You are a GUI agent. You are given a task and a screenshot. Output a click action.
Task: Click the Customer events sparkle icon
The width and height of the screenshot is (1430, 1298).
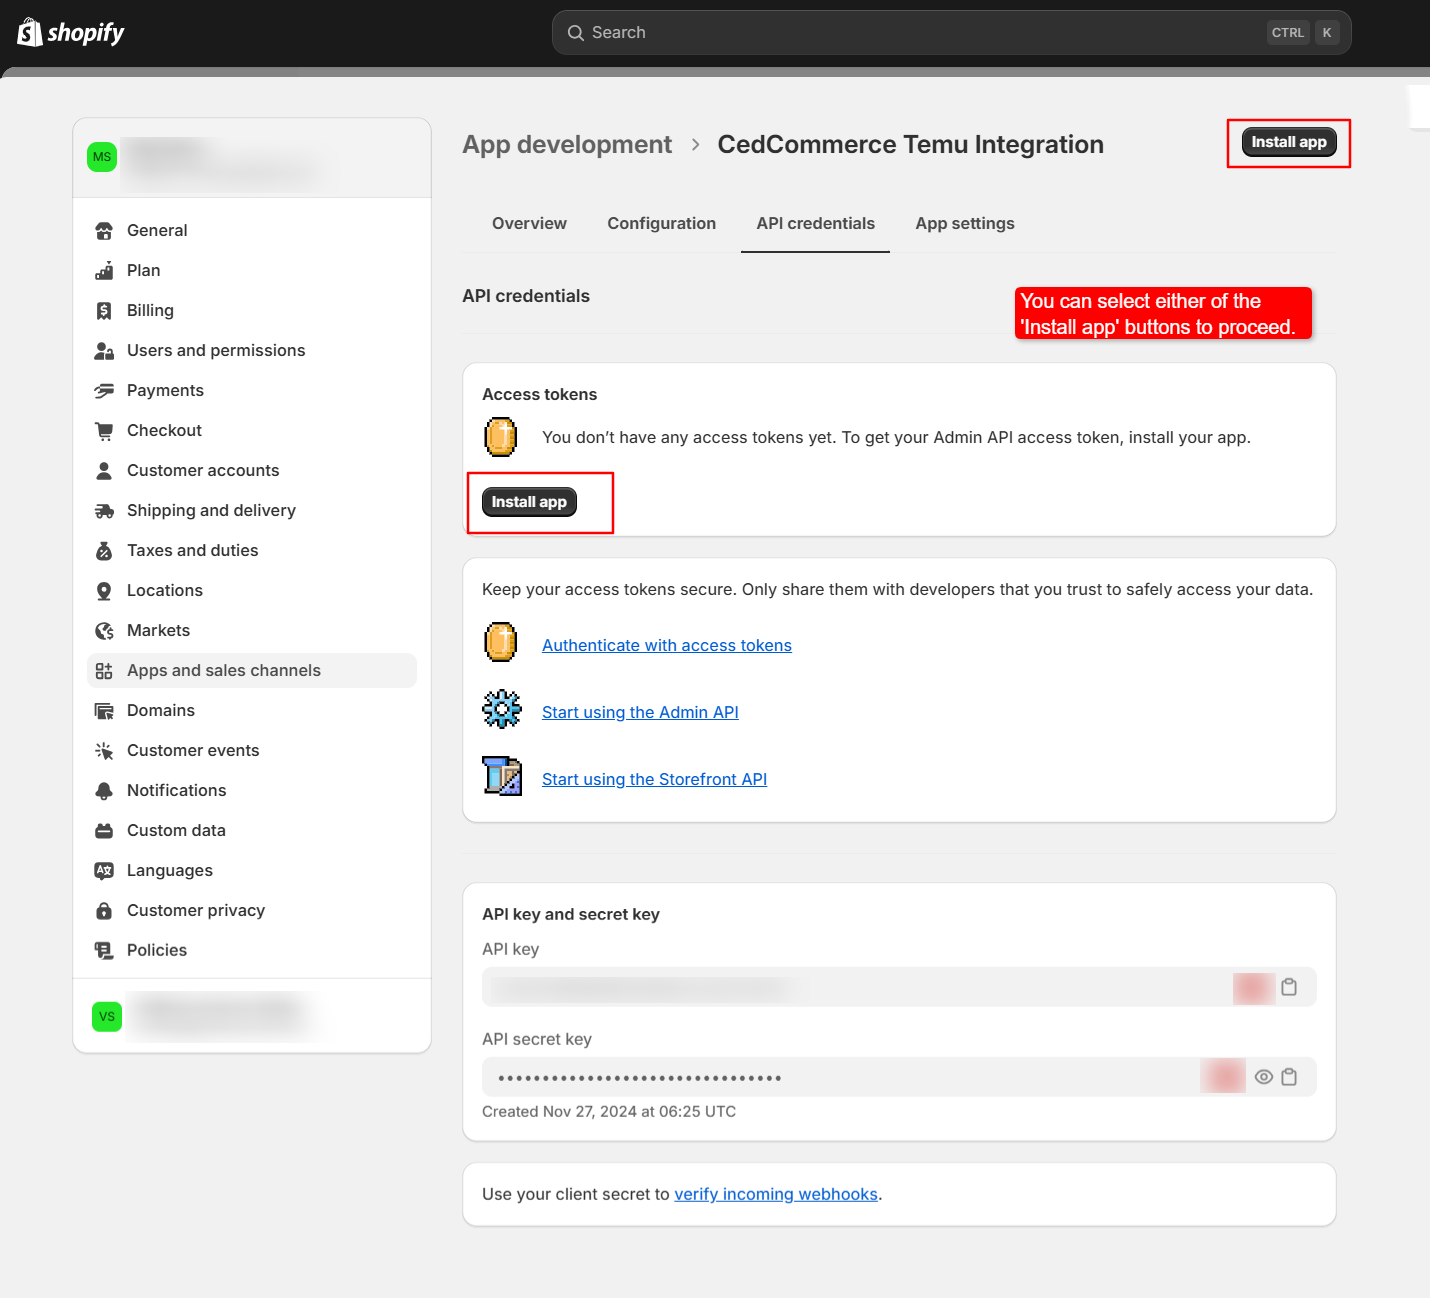click(104, 751)
